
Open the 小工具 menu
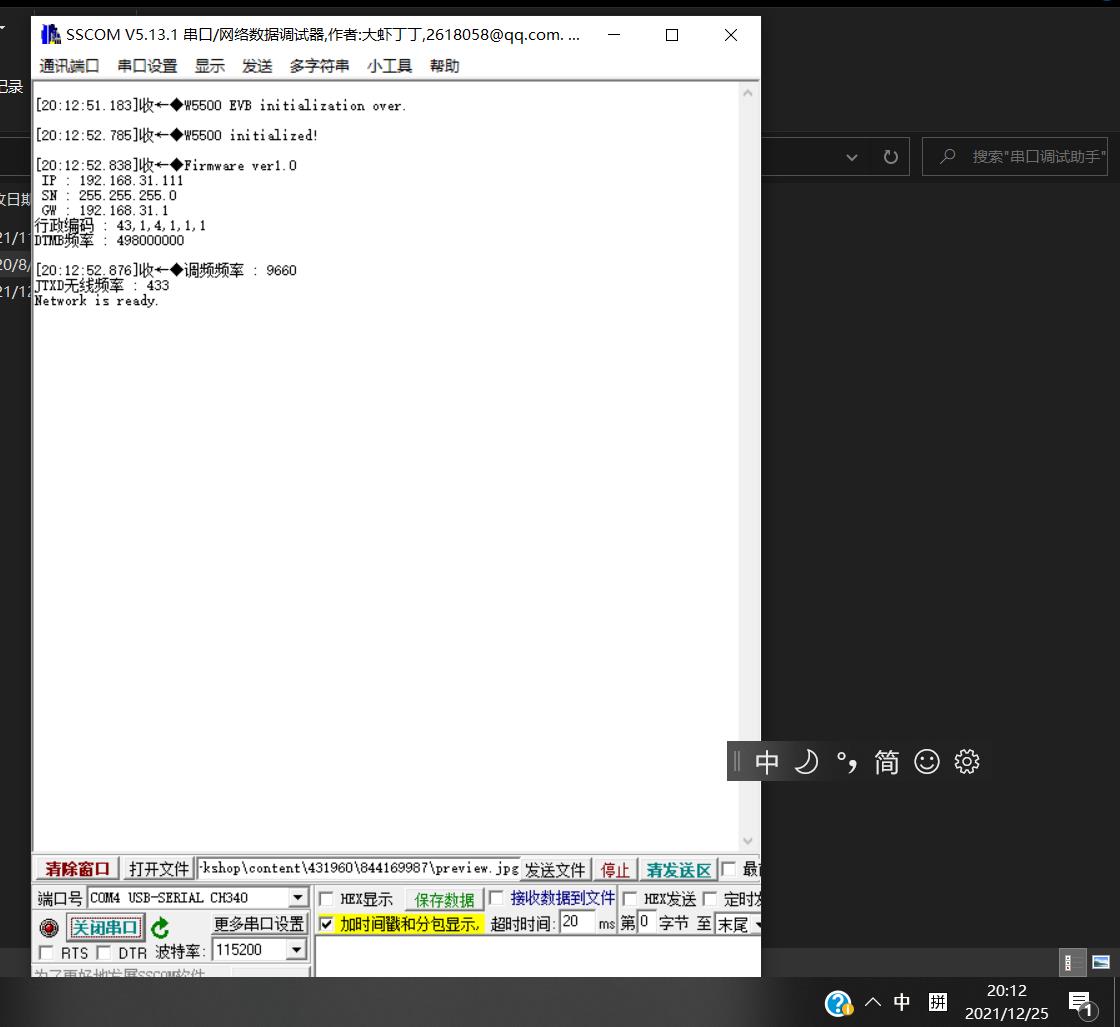[389, 66]
